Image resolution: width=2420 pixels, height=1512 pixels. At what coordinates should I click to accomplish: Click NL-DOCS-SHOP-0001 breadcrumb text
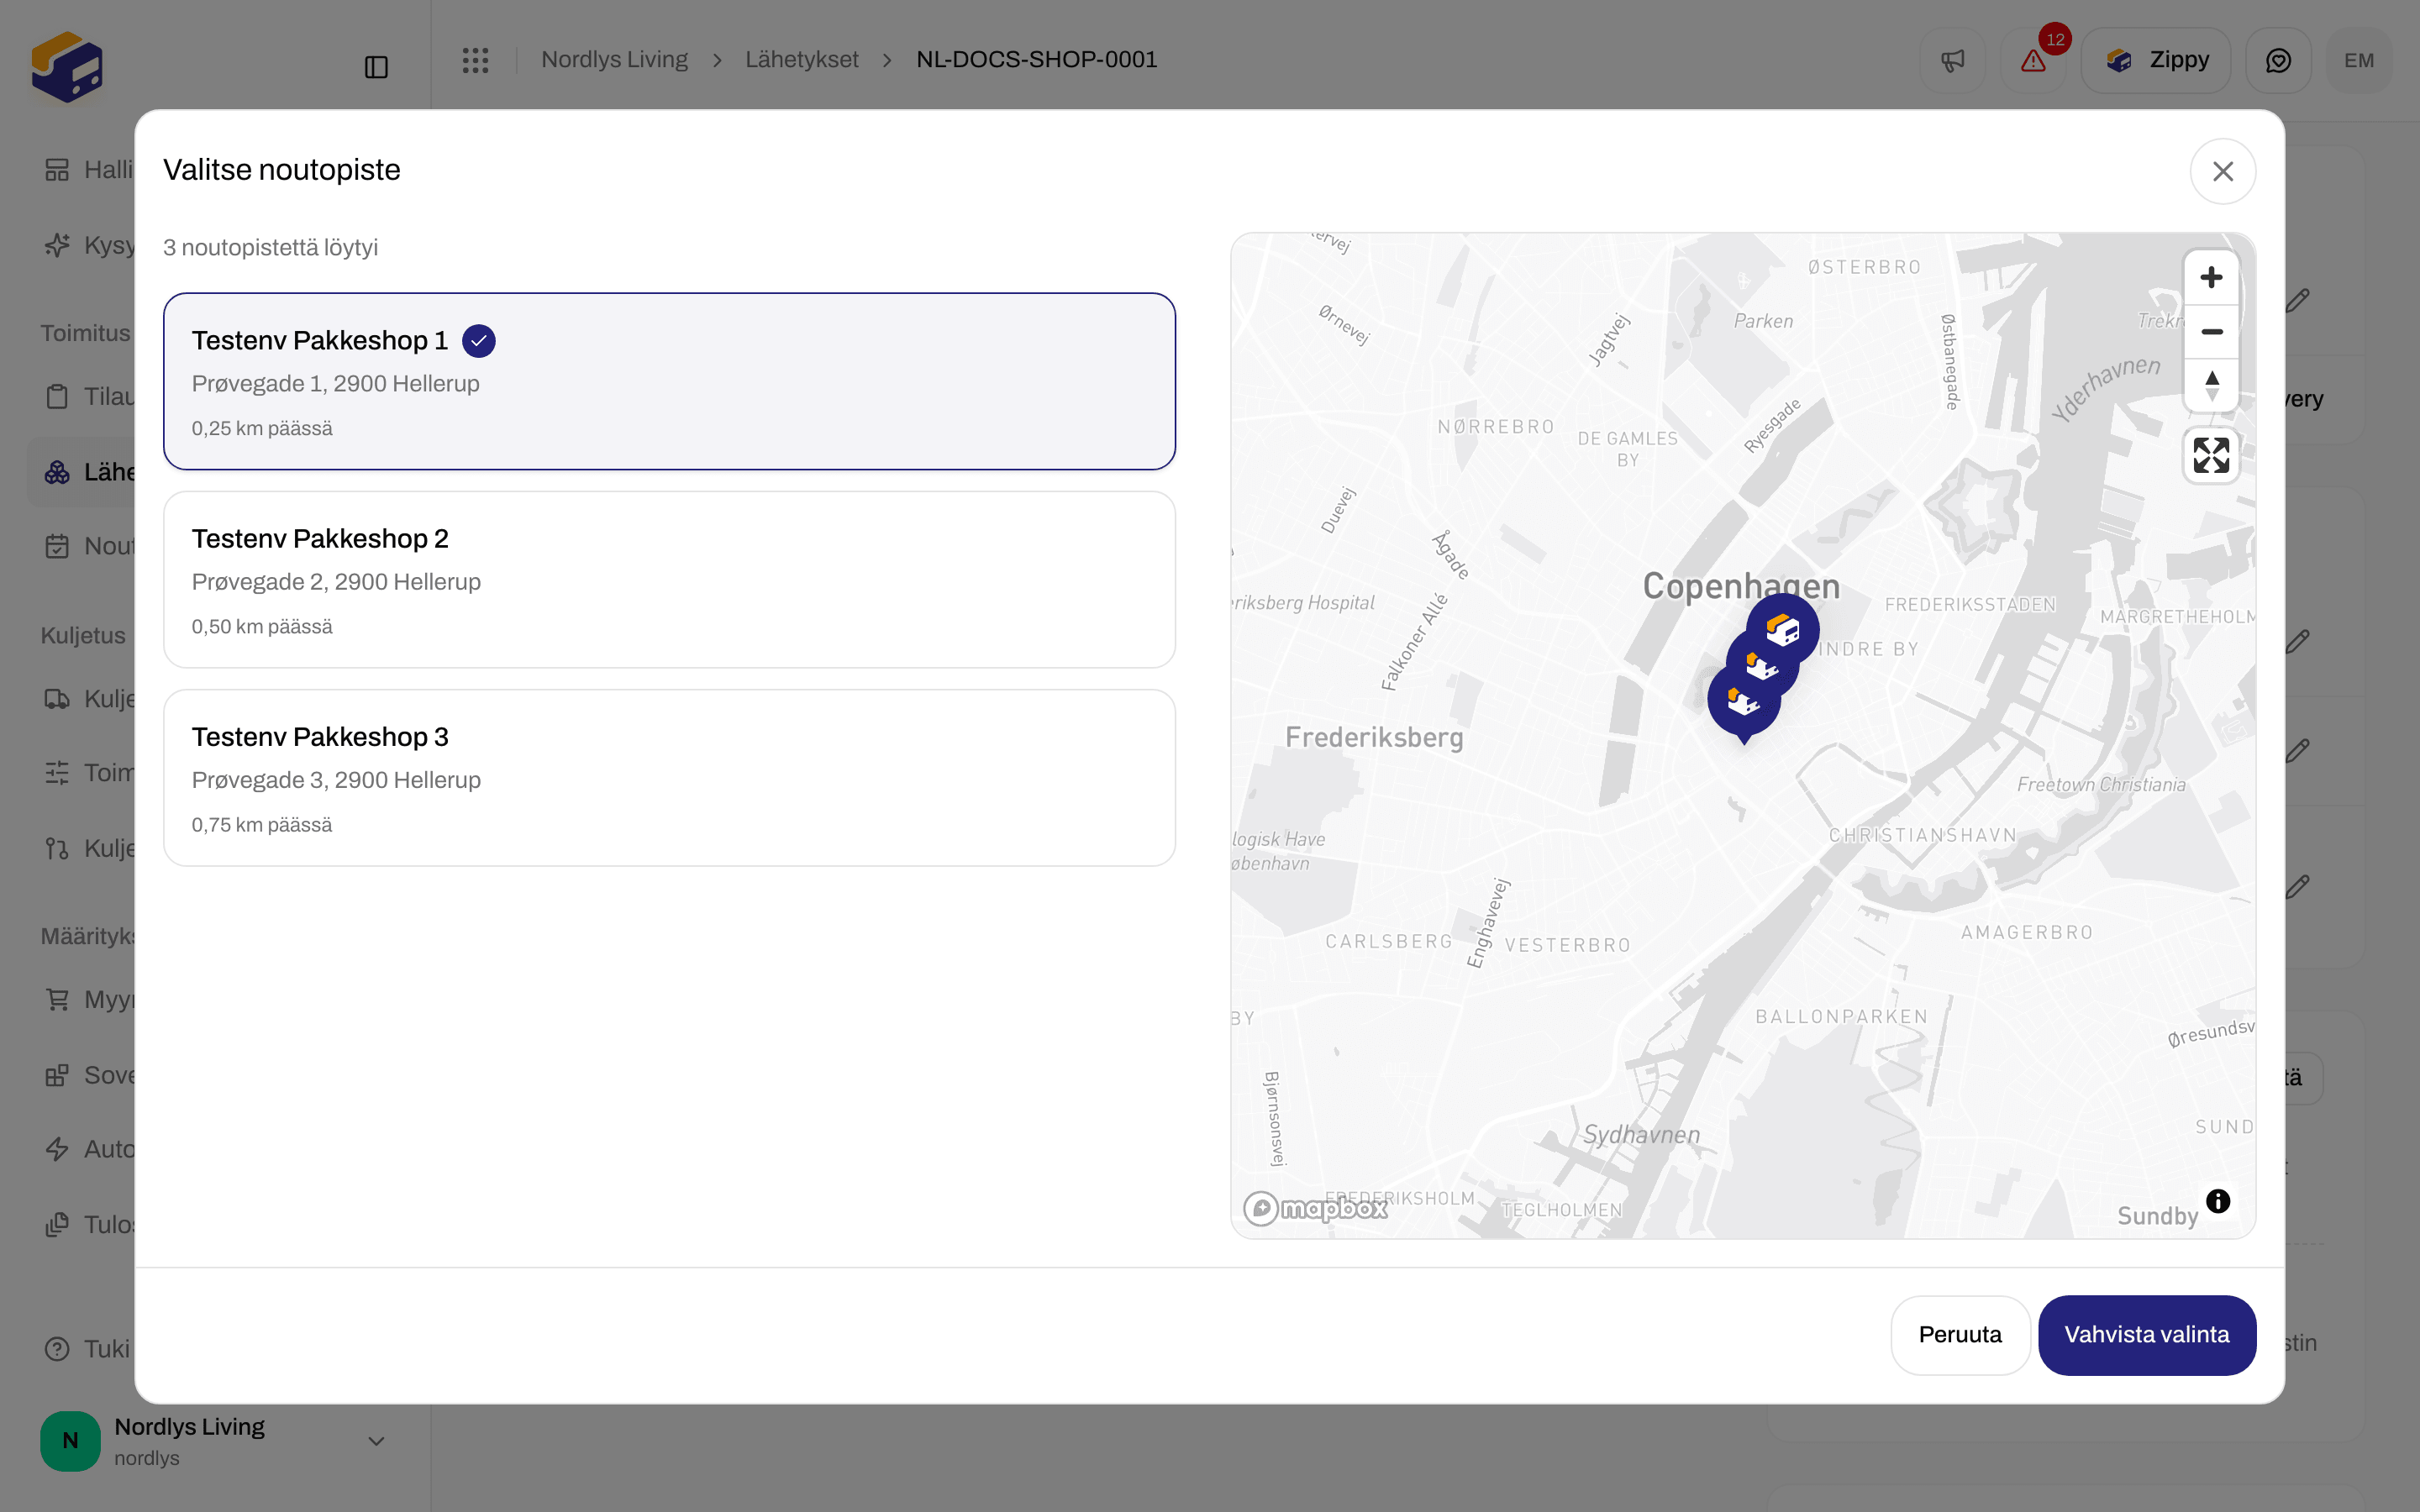1036,60
